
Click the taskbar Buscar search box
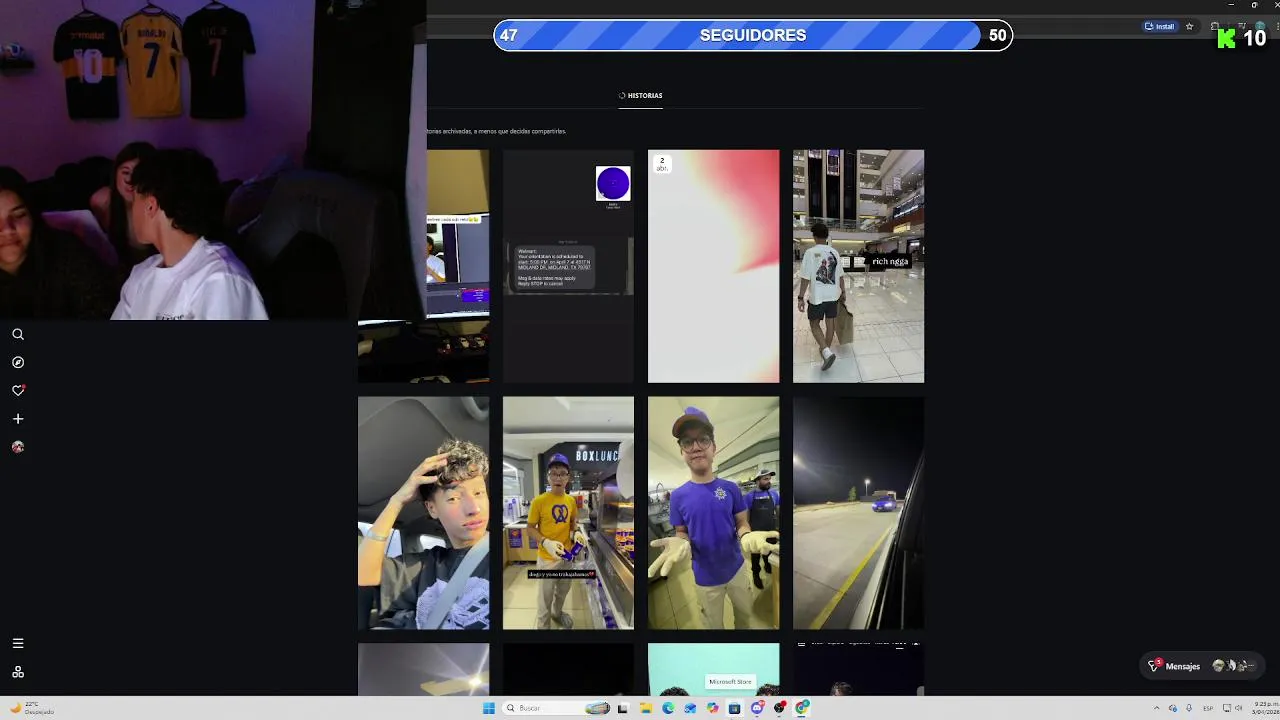pyautogui.click(x=557, y=708)
